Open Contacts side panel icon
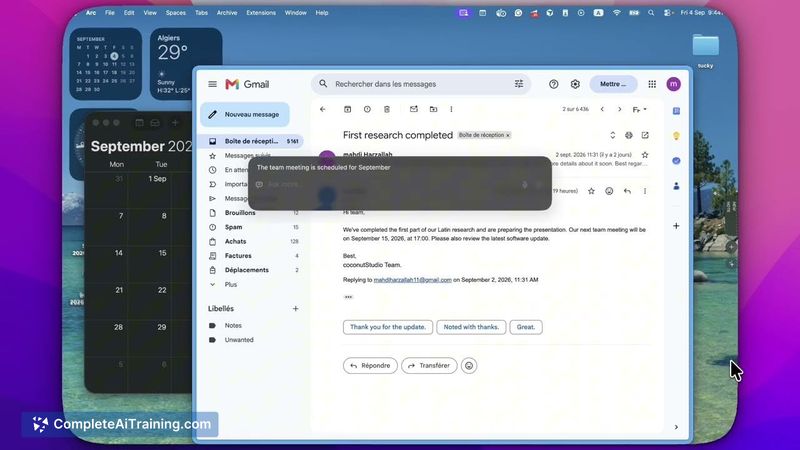The width and height of the screenshot is (800, 450). (x=676, y=186)
